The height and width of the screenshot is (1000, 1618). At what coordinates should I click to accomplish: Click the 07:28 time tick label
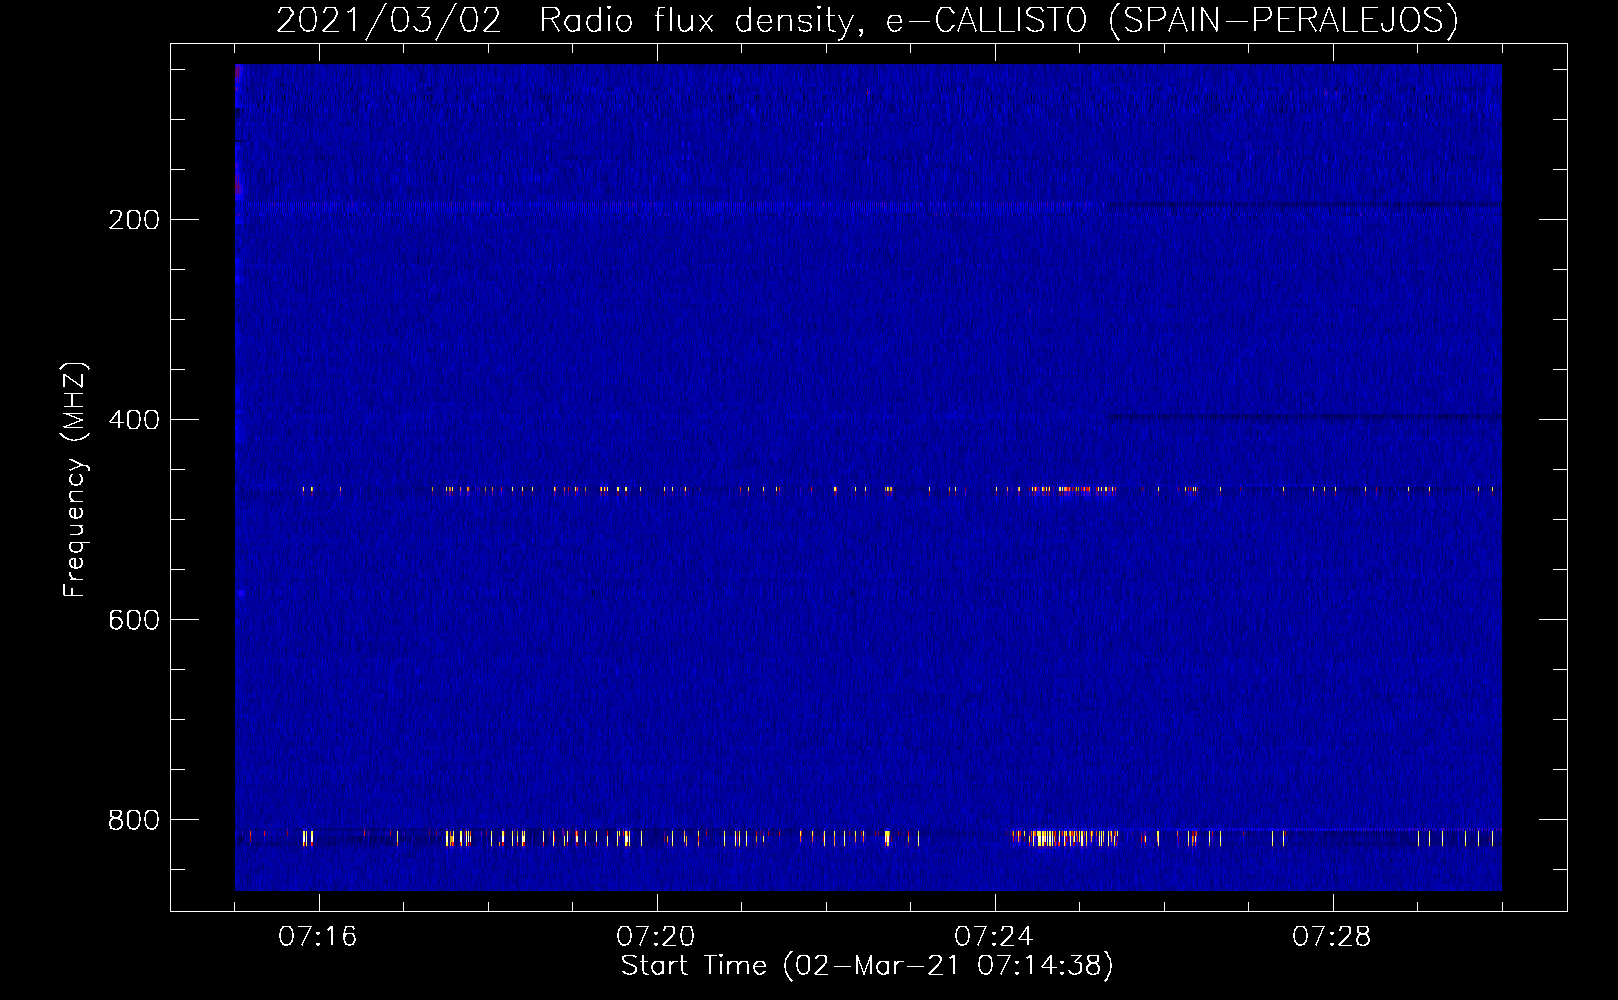1332,937
